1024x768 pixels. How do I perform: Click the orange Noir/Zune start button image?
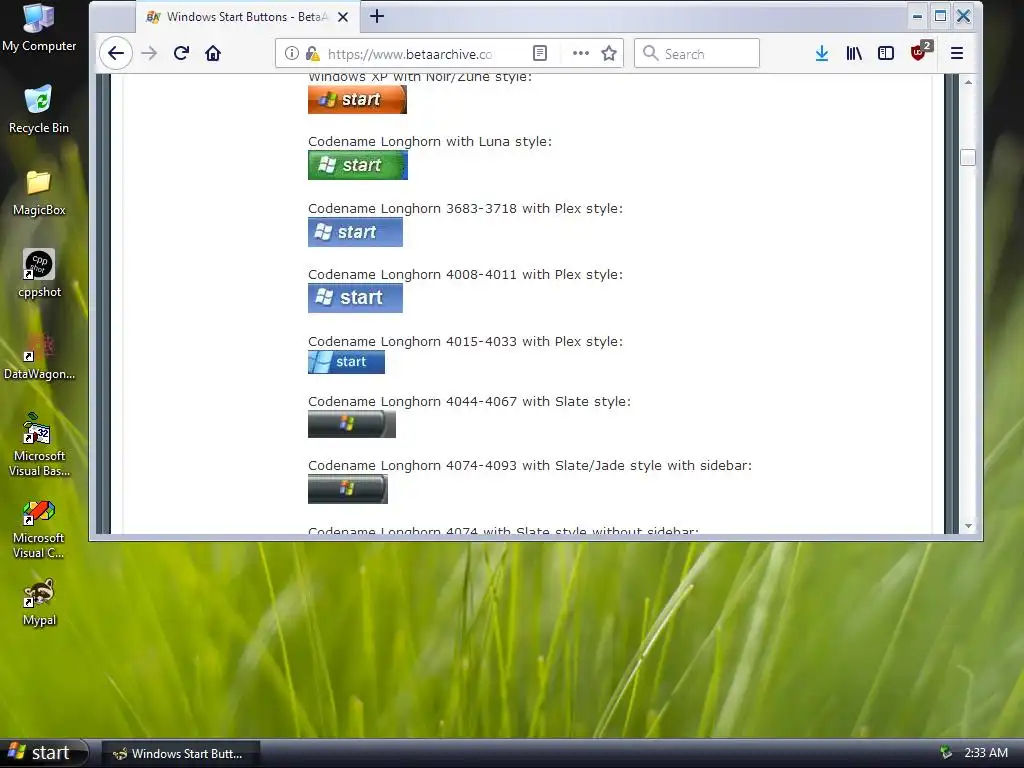(x=357, y=99)
